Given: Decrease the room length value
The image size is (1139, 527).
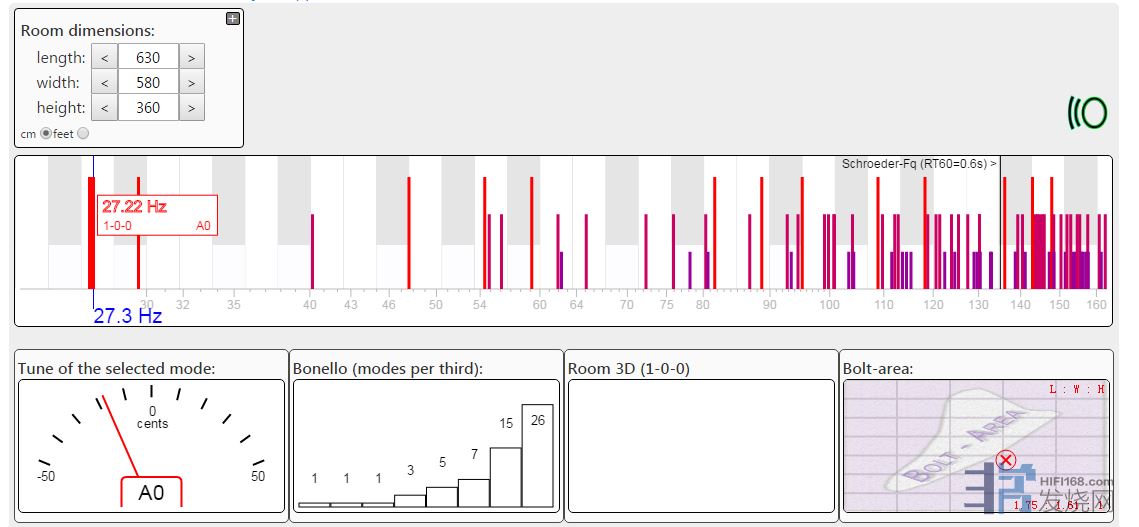Looking at the screenshot, I should tap(104, 58).
